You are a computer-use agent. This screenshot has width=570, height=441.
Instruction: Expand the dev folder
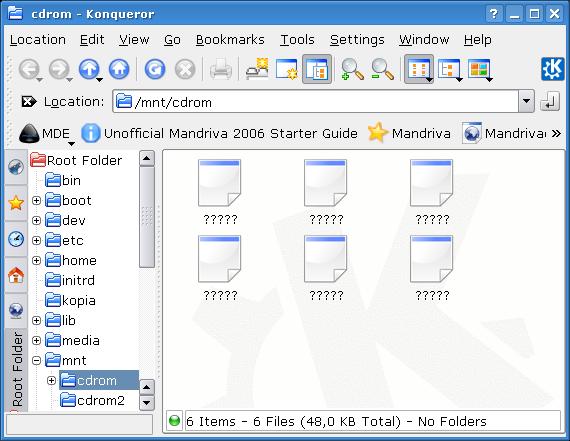[x=36, y=220]
